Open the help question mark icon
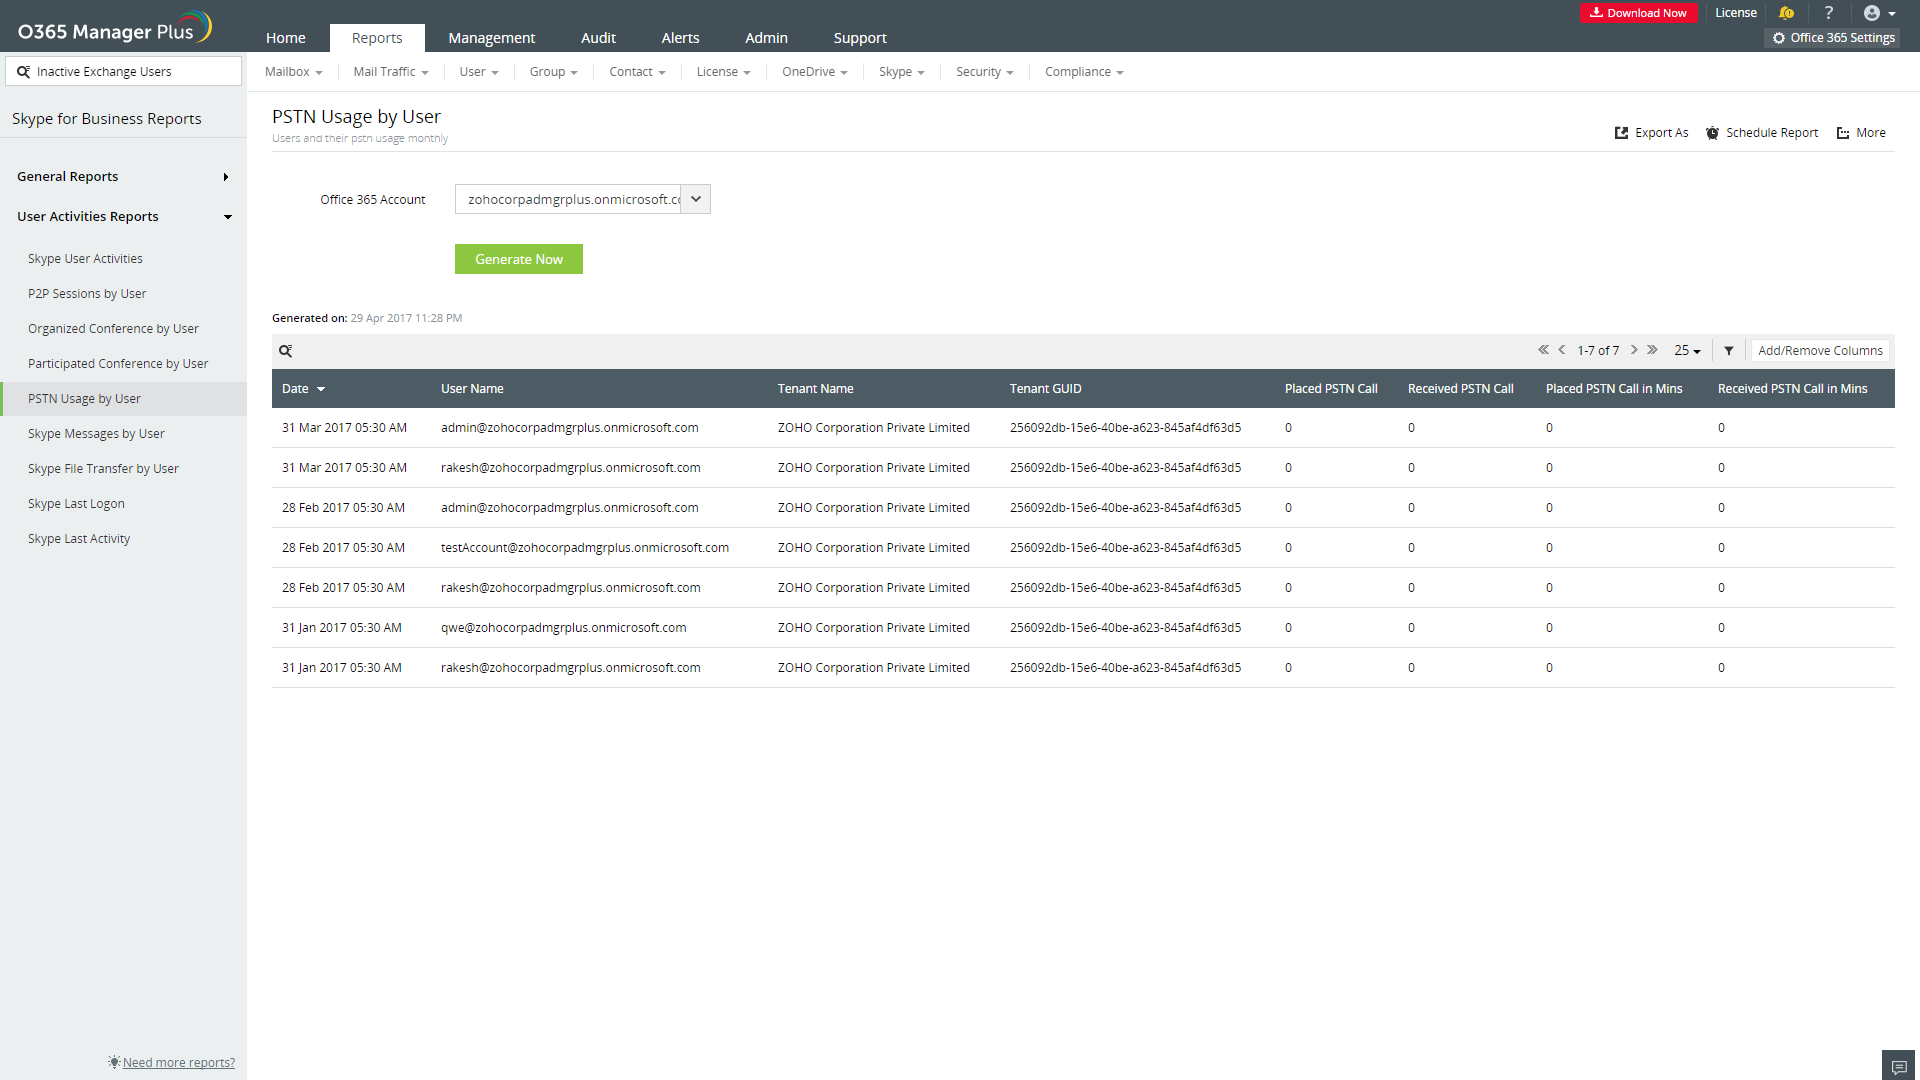1920x1080 pixels. pos(1829,13)
